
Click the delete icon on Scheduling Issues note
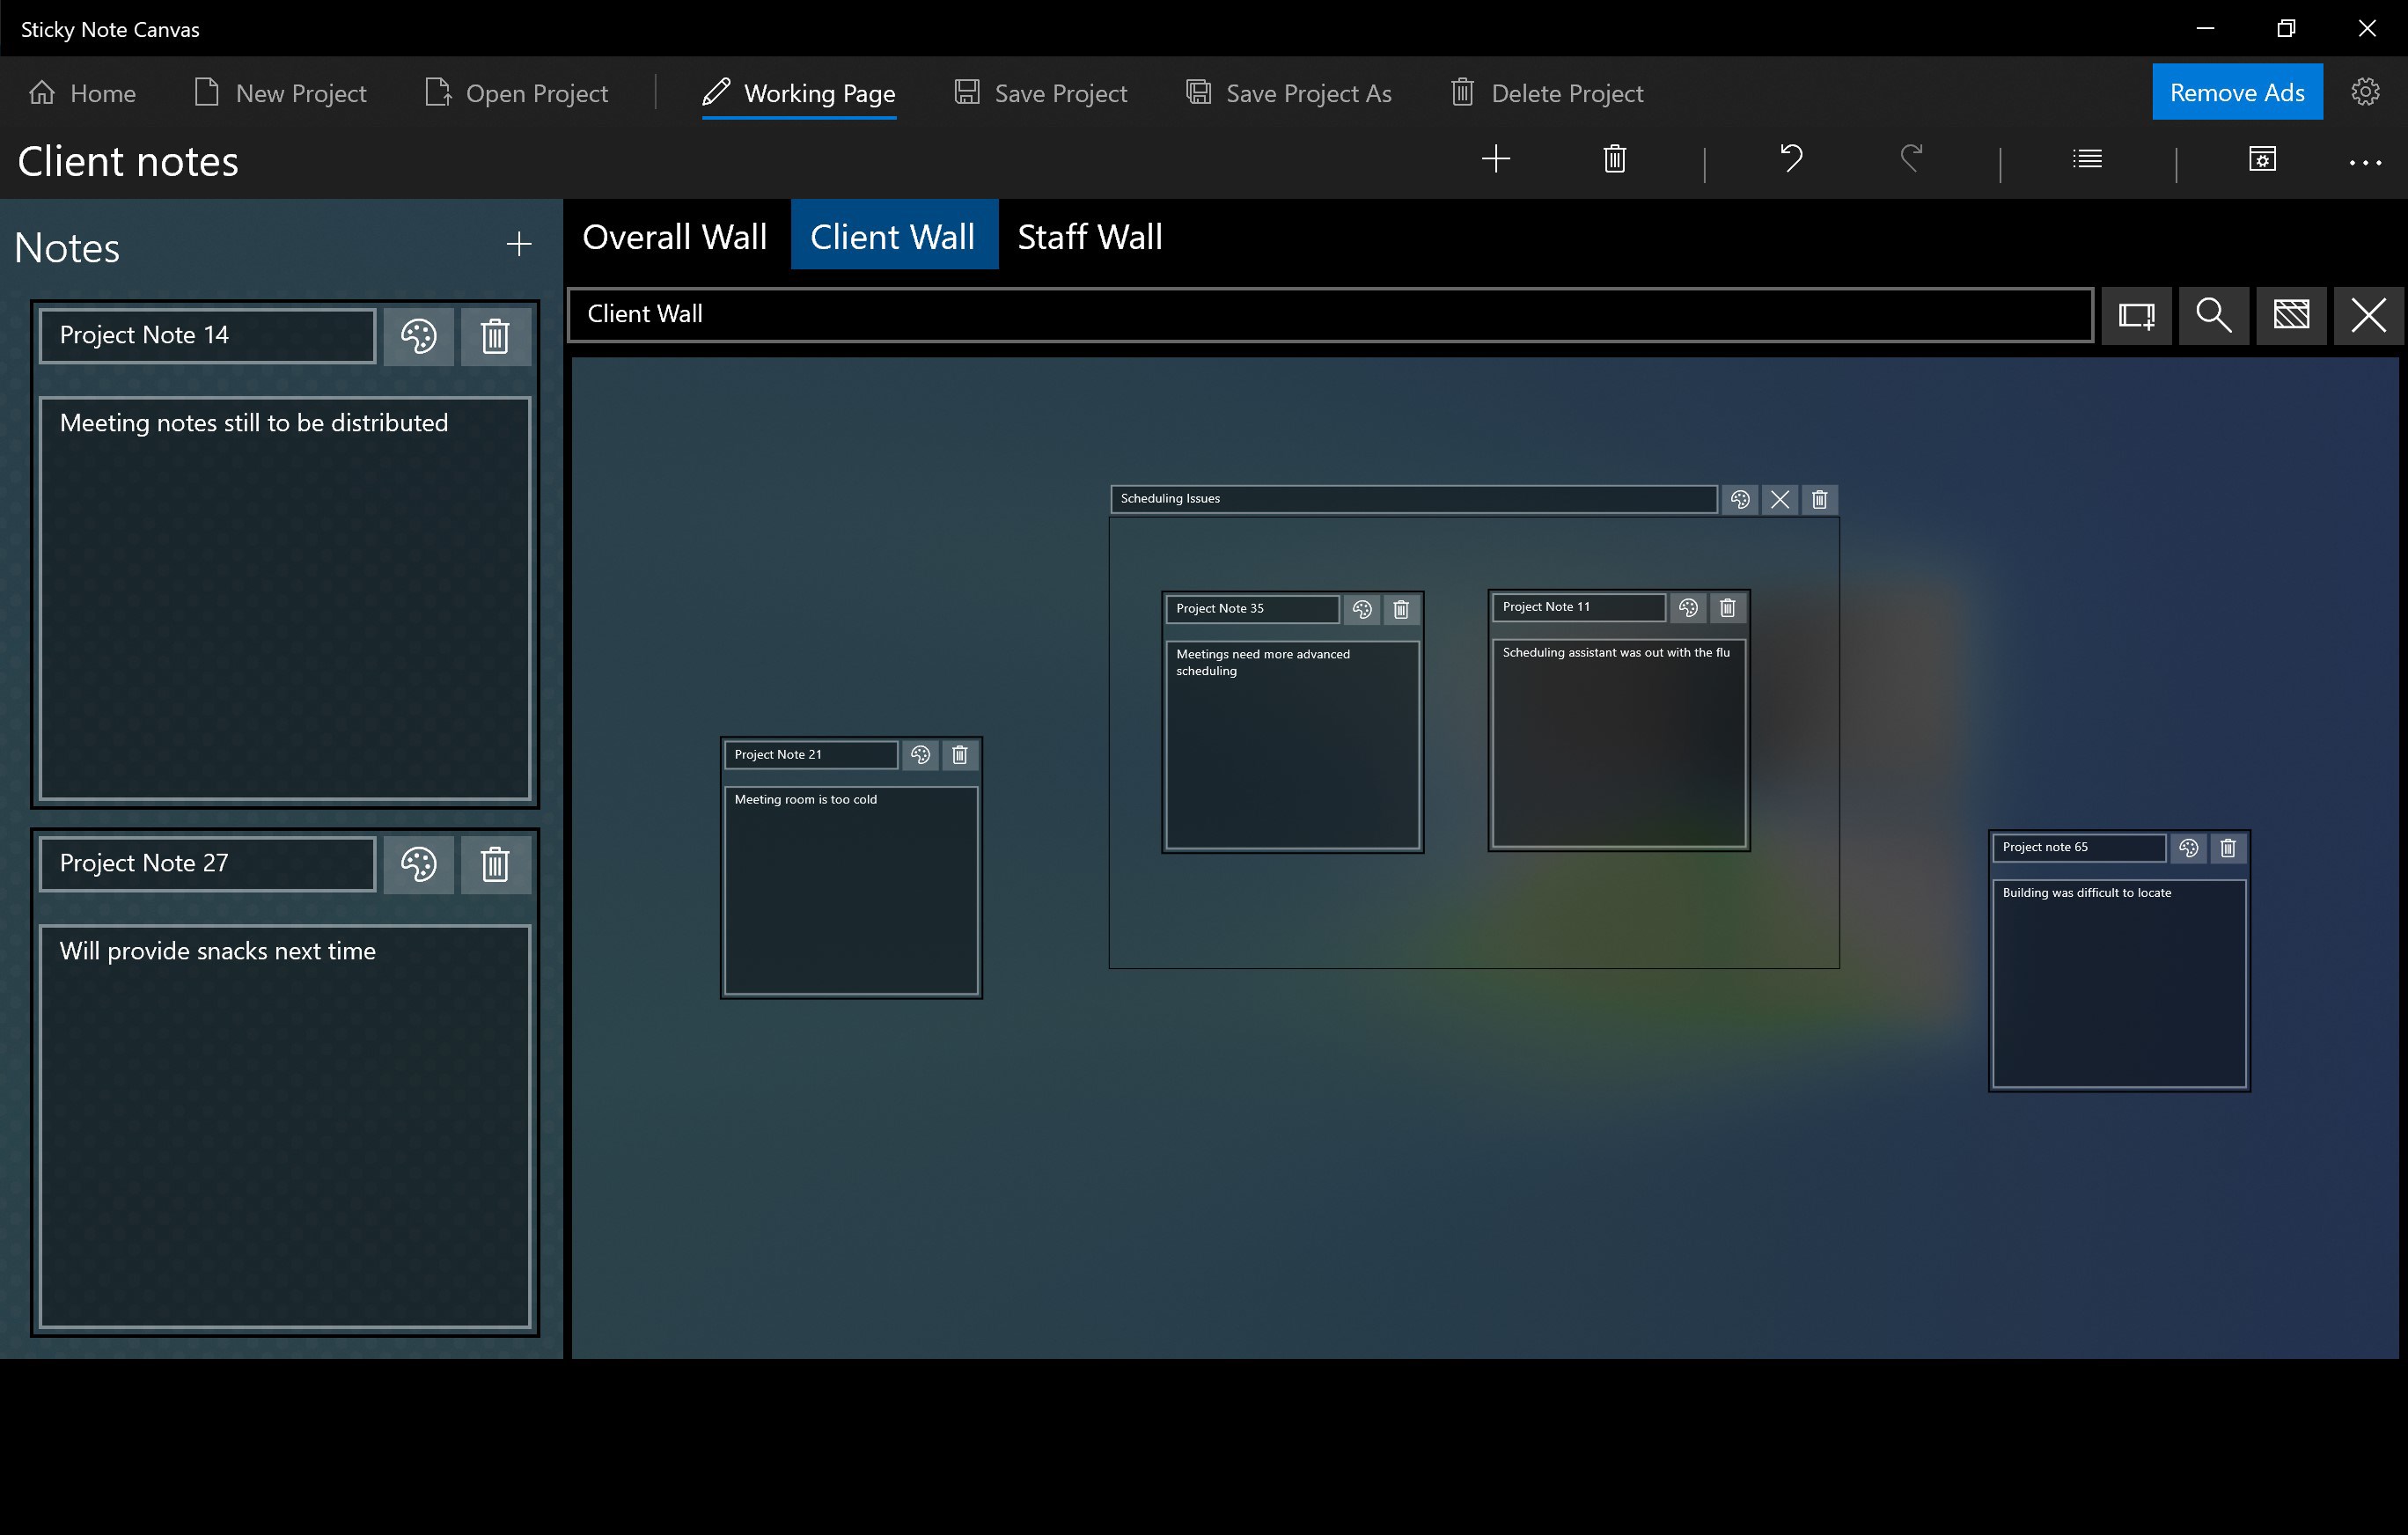pyautogui.click(x=1820, y=500)
